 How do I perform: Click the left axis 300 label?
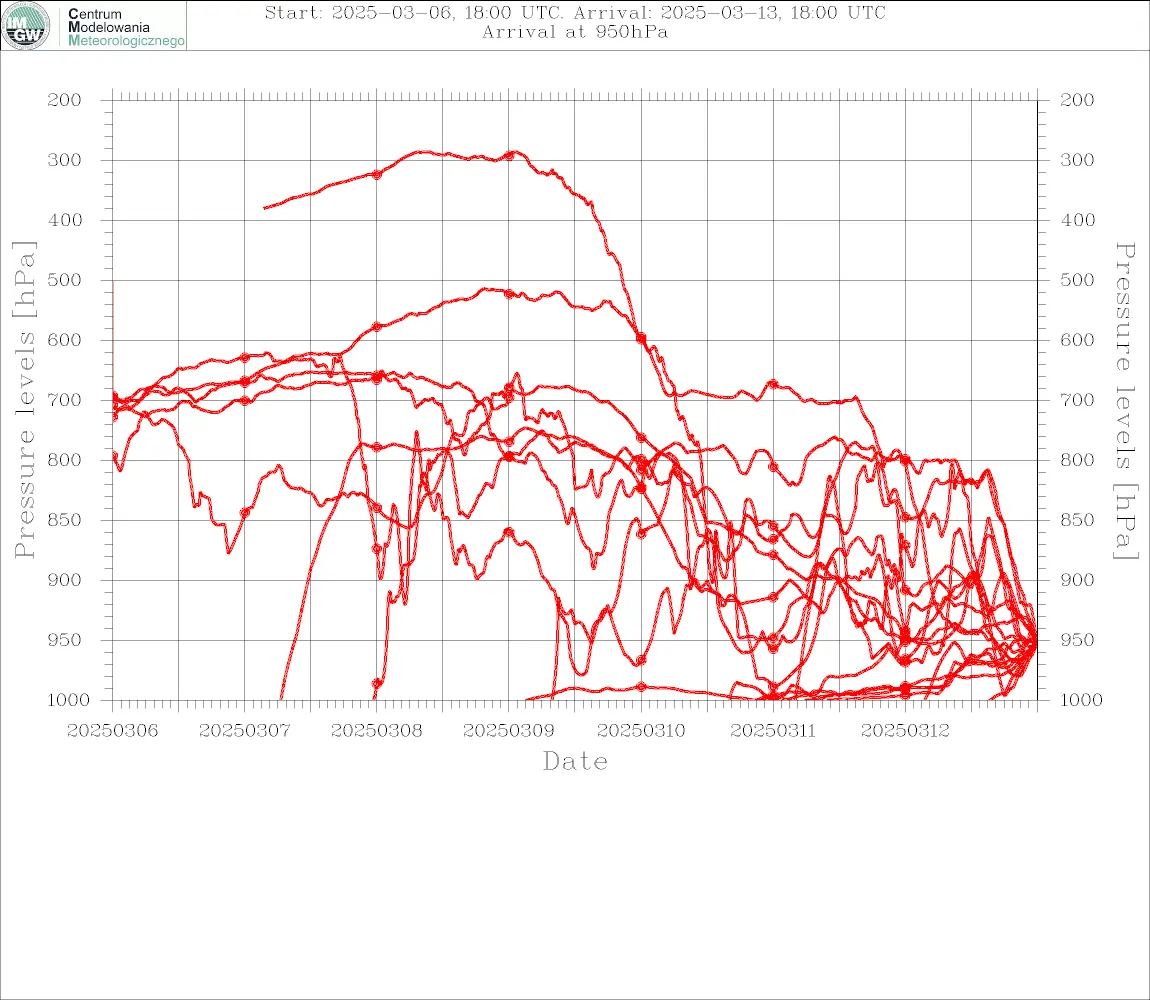tap(64, 160)
